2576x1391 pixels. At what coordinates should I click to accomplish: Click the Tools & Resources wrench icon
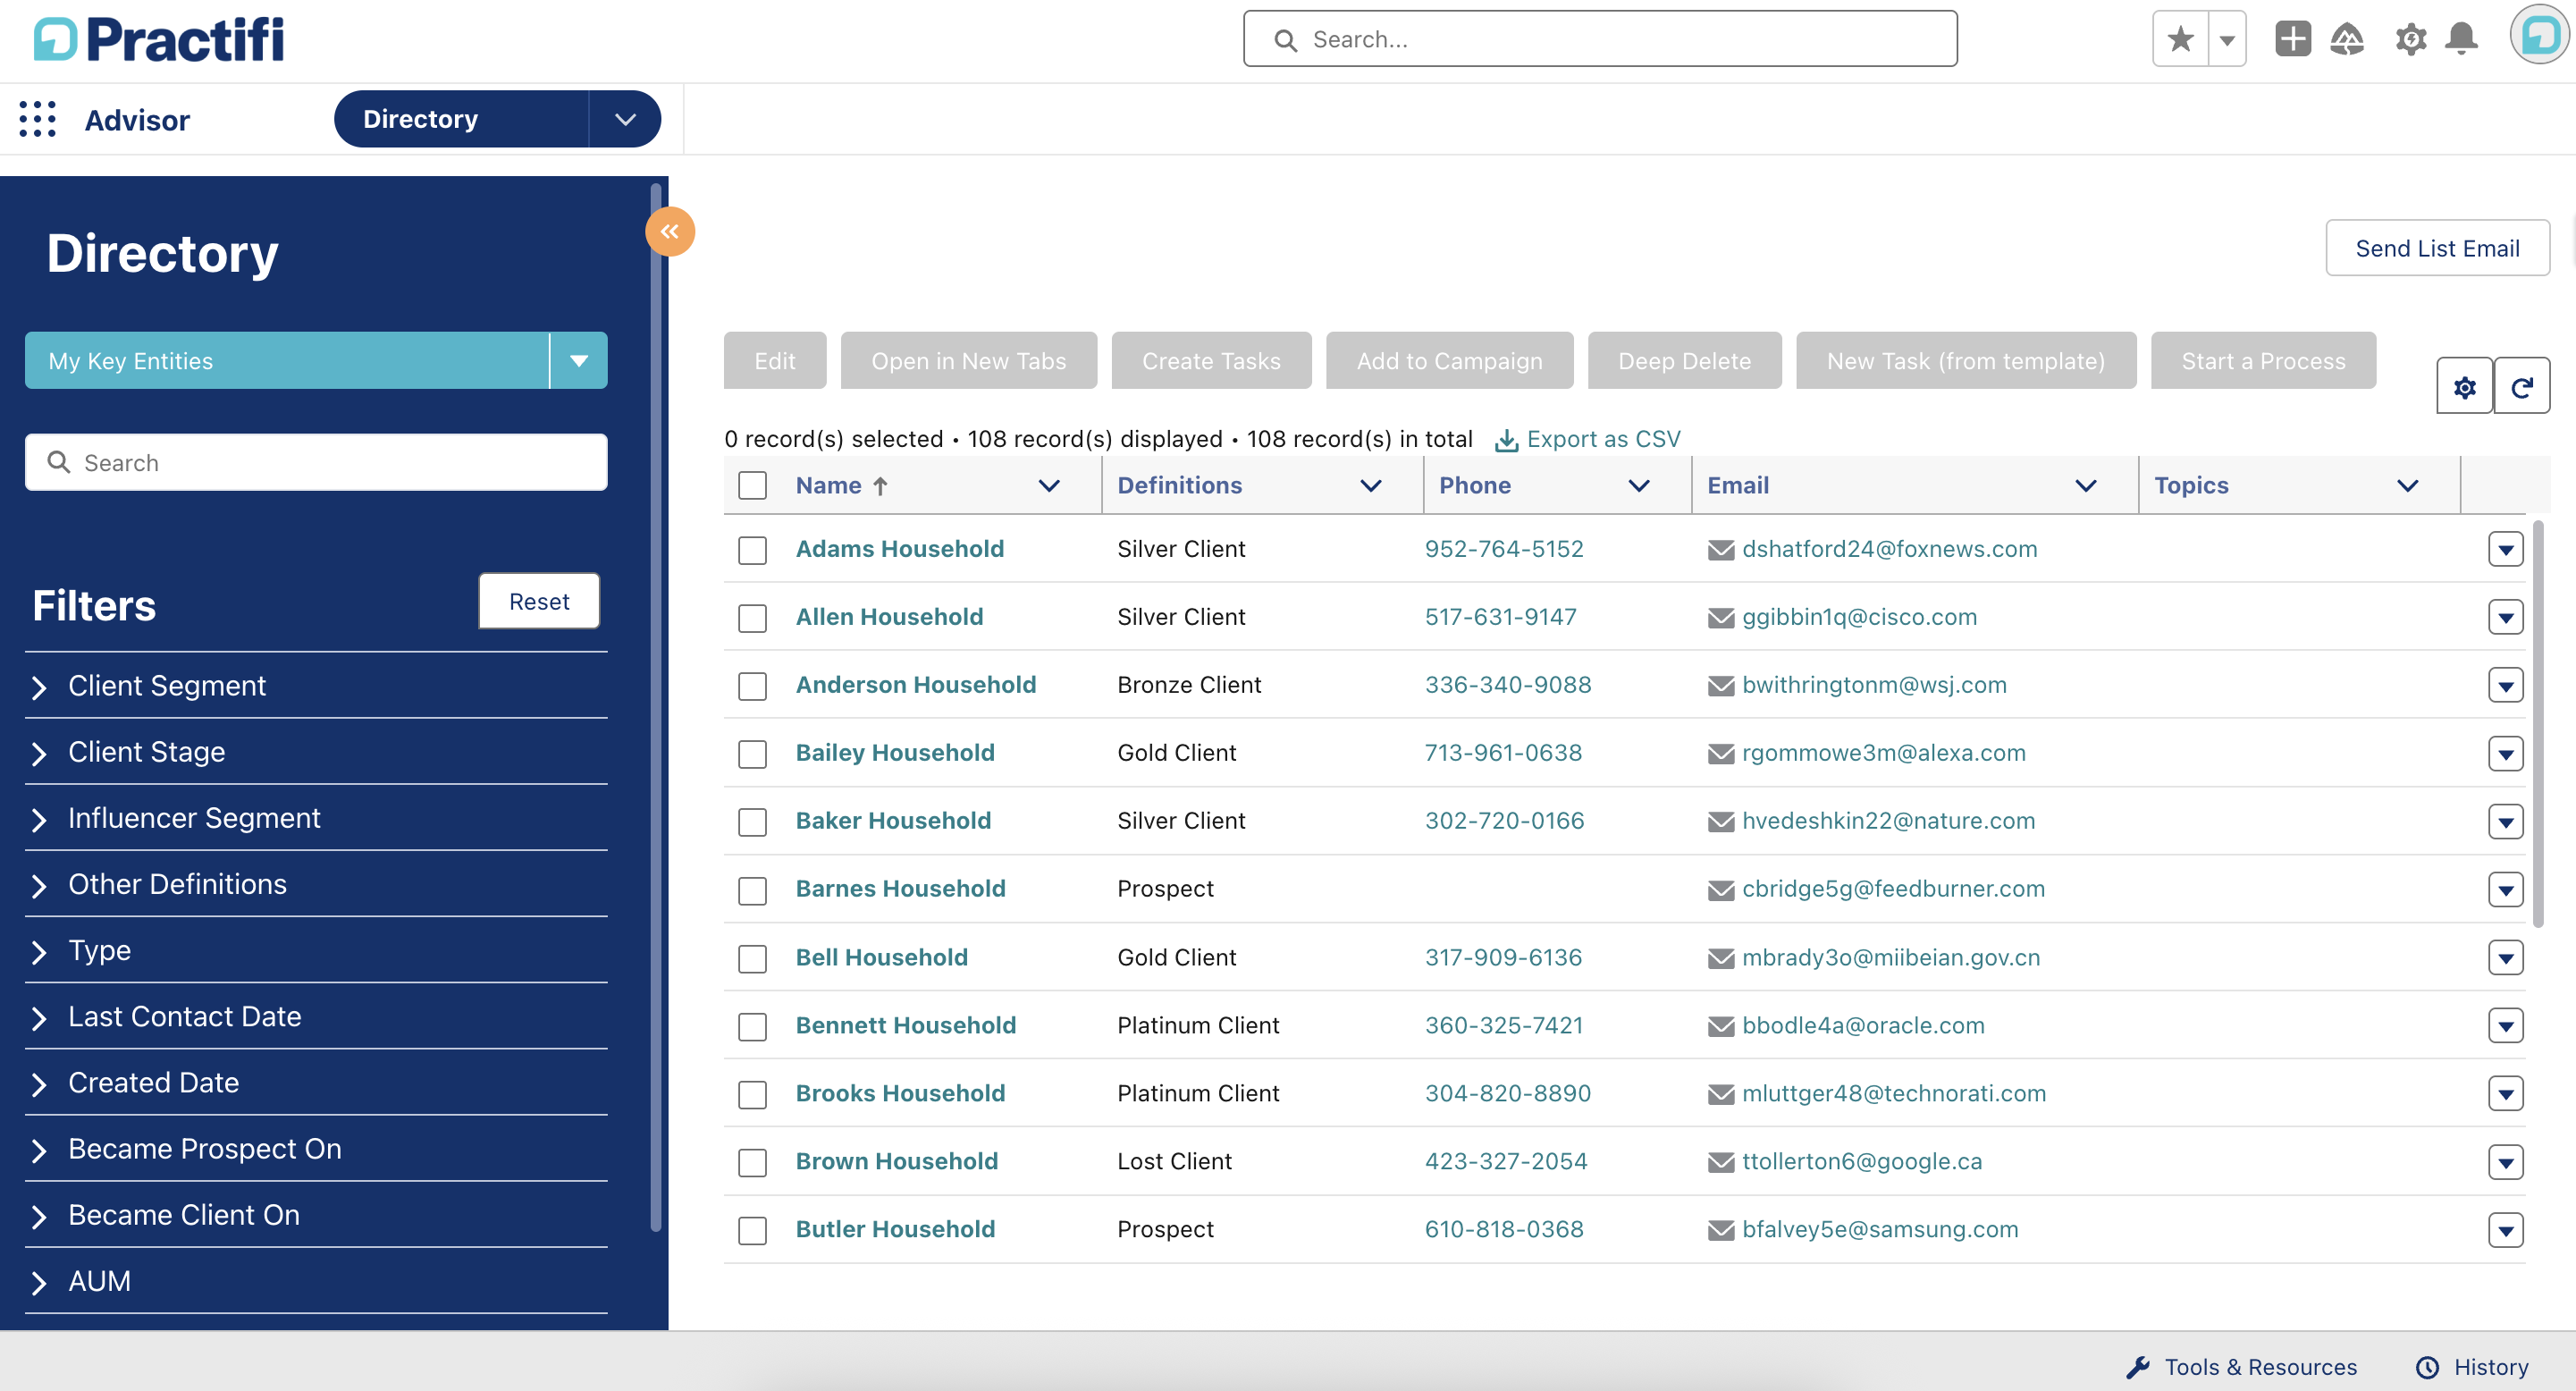click(2138, 1367)
